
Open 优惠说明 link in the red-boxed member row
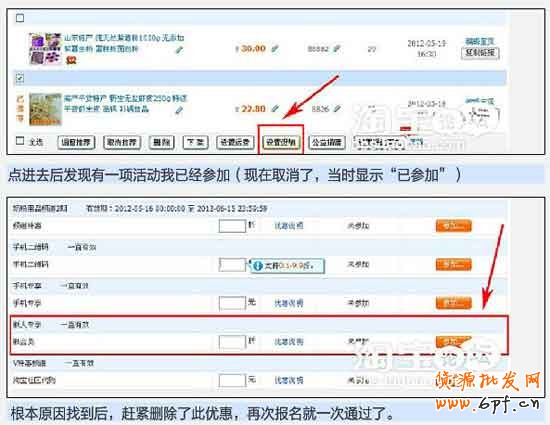tap(289, 342)
